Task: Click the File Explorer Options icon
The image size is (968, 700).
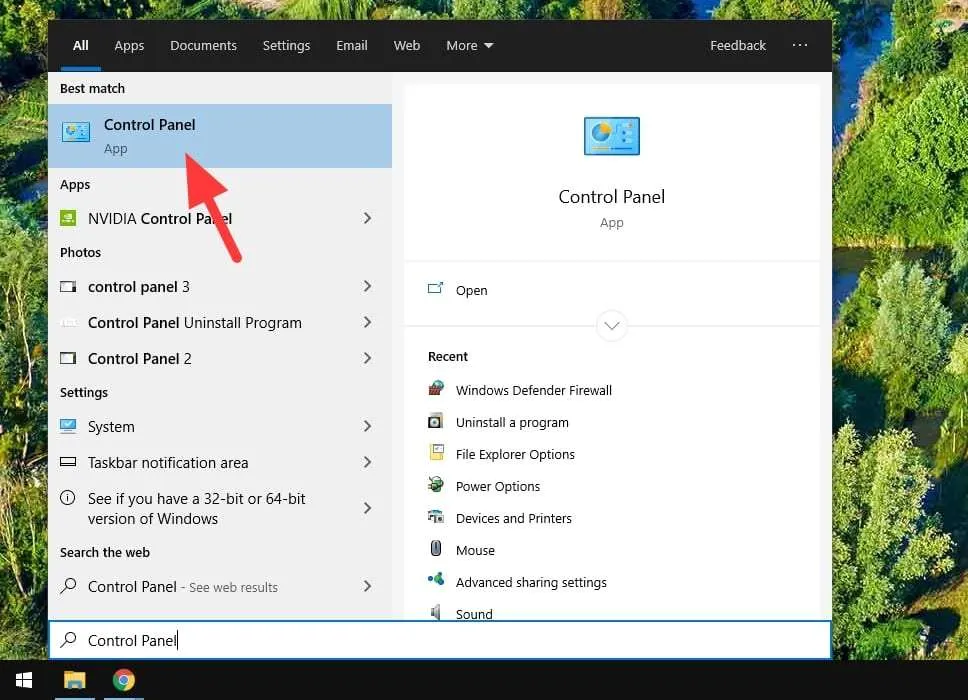Action: [x=436, y=452]
